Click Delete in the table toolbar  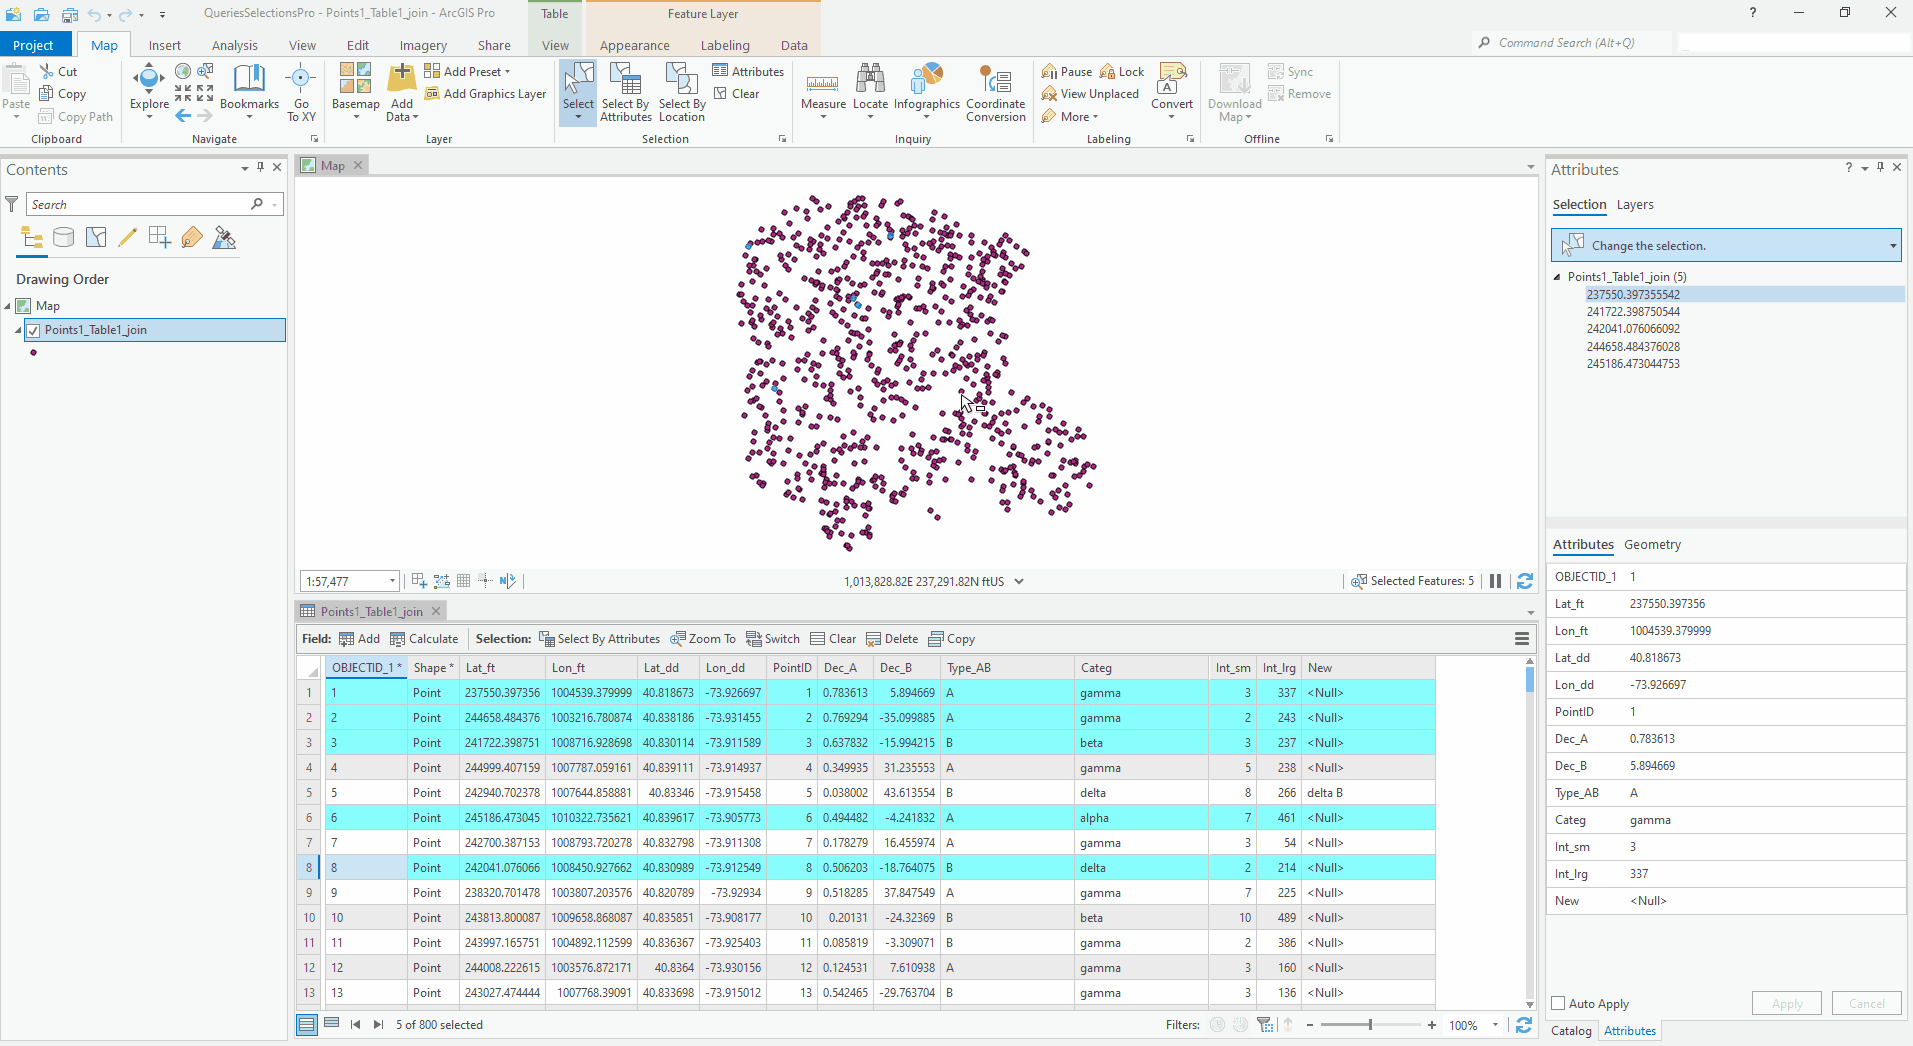[x=892, y=639]
